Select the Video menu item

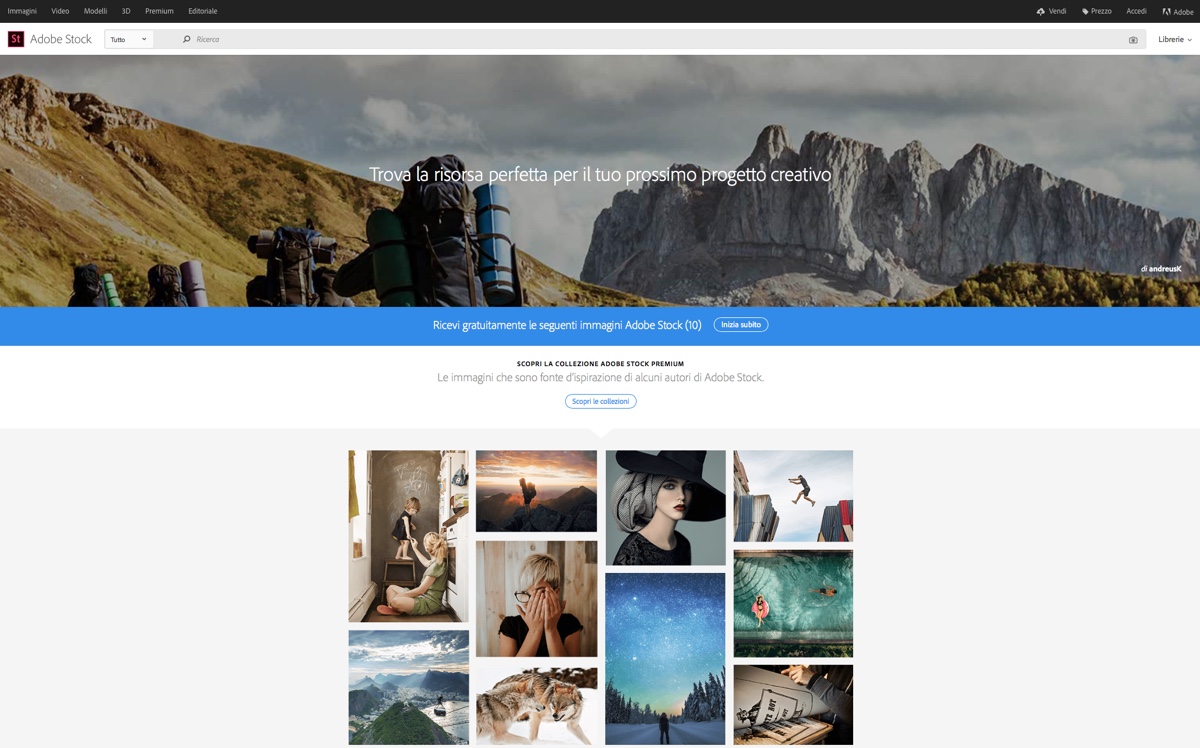59,11
